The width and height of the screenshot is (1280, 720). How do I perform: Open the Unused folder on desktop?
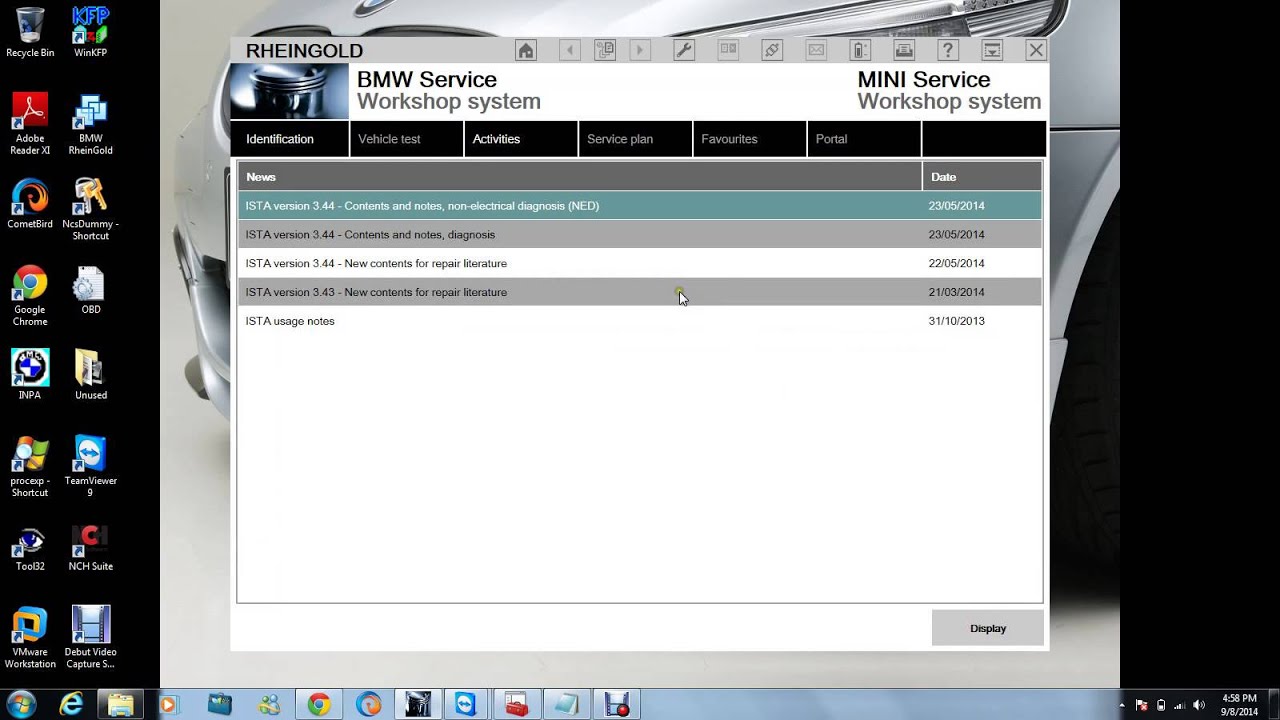click(90, 375)
